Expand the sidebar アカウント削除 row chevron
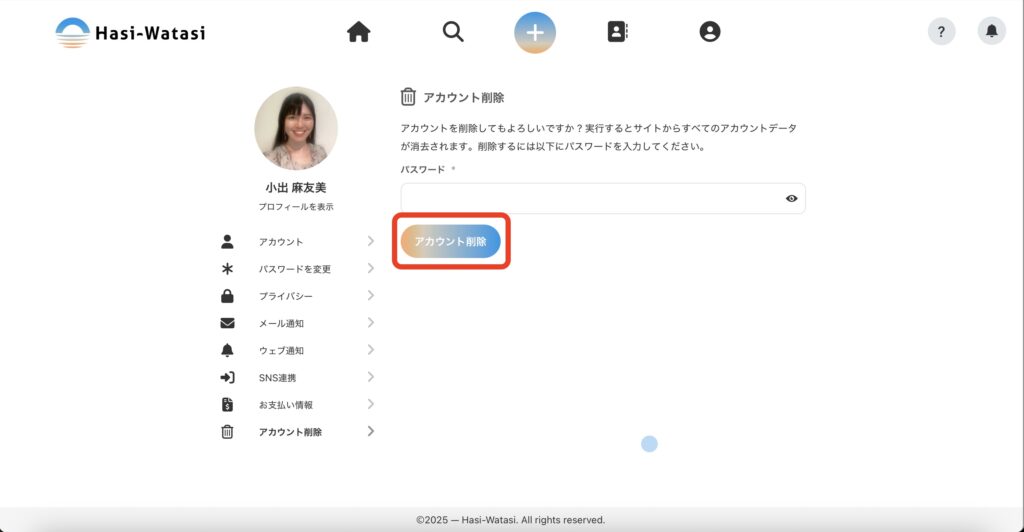1024x532 pixels. point(370,431)
